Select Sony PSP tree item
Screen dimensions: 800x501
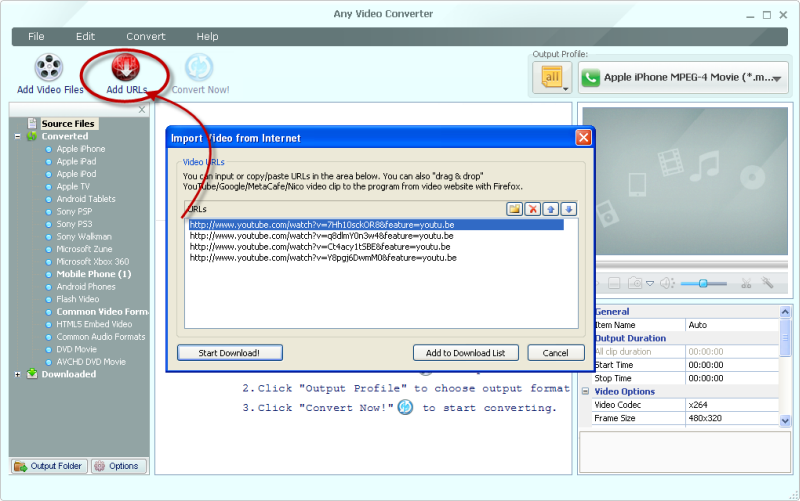(x=74, y=212)
